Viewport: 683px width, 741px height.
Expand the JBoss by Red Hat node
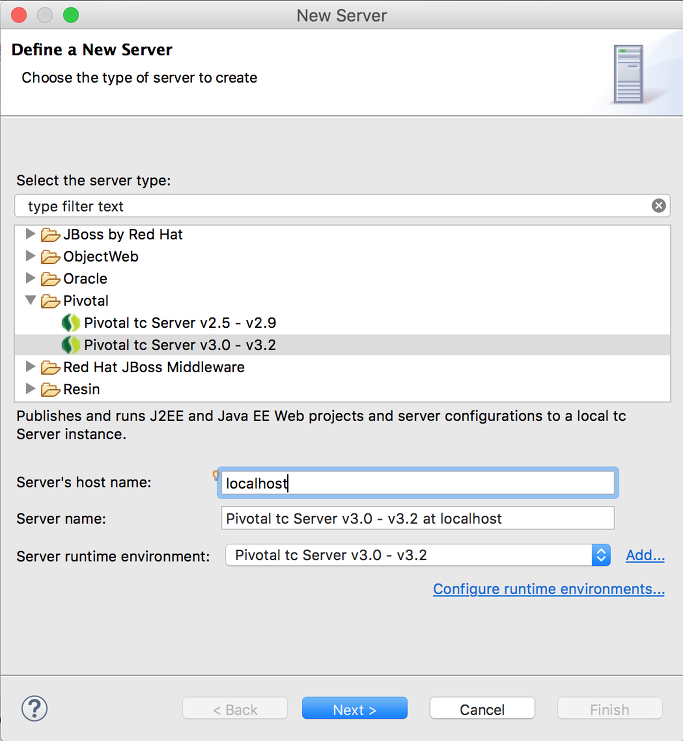click(30, 233)
